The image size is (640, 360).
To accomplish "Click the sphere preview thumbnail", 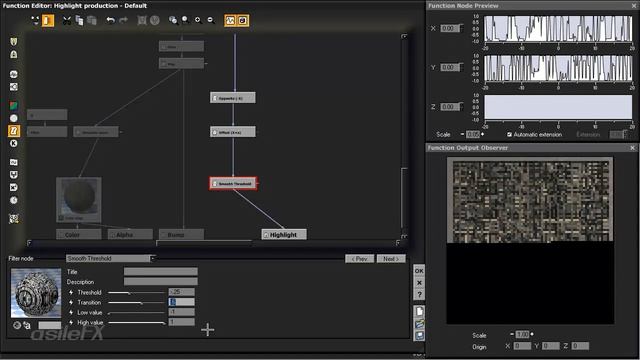I will pos(36,293).
